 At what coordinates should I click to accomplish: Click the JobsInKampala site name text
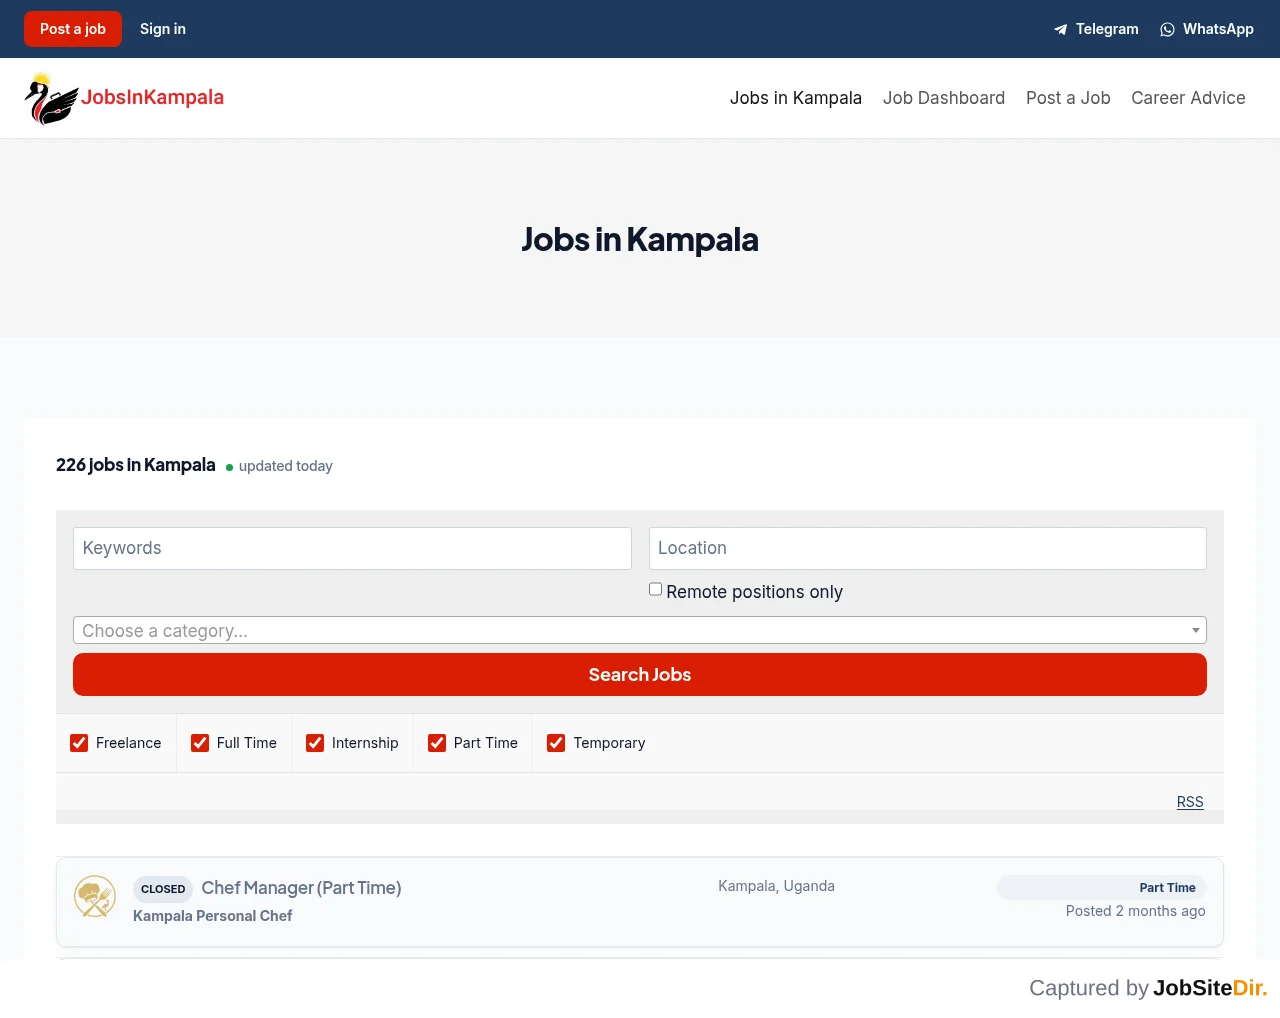click(x=152, y=97)
